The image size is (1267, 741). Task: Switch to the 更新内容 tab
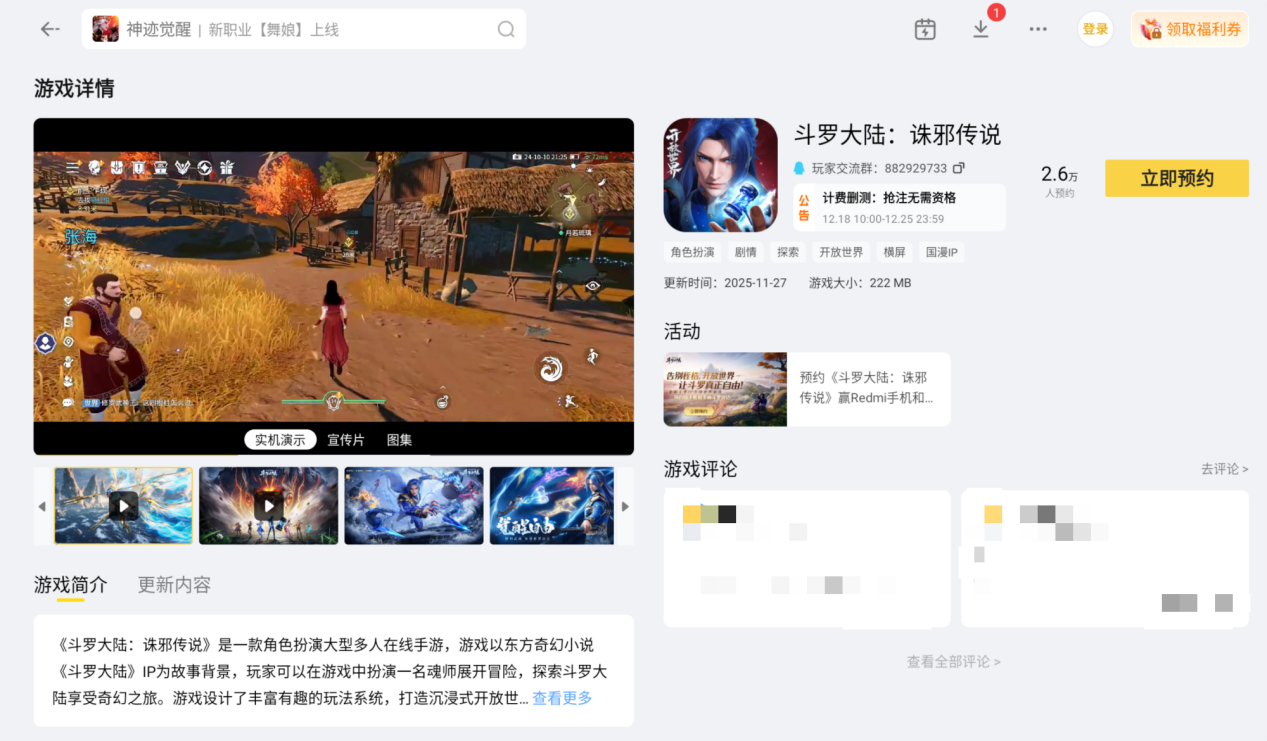coord(173,584)
